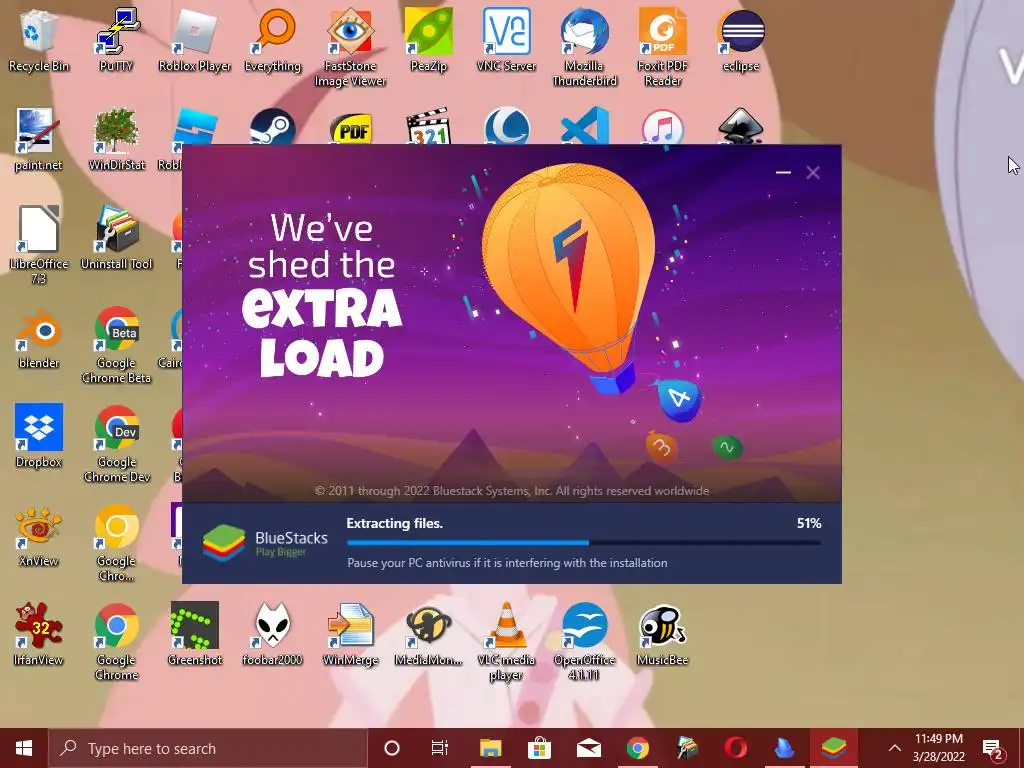Open Google Chrome Dev shortcut
1024x768 pixels.
116,443
